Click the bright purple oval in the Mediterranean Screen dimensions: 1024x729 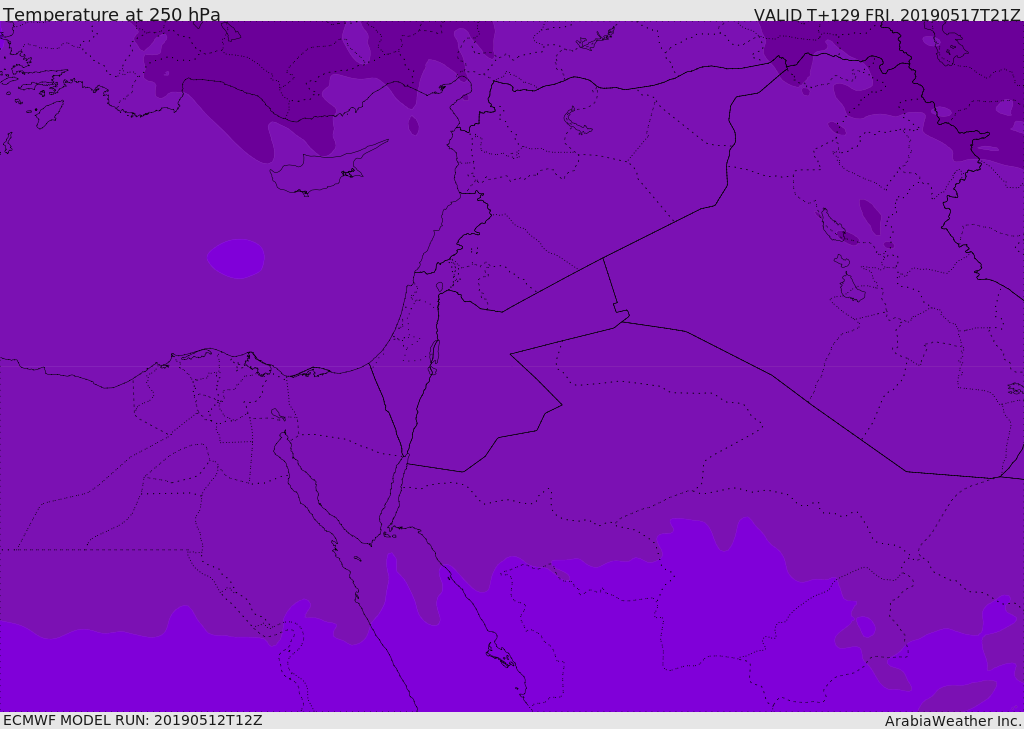236,259
